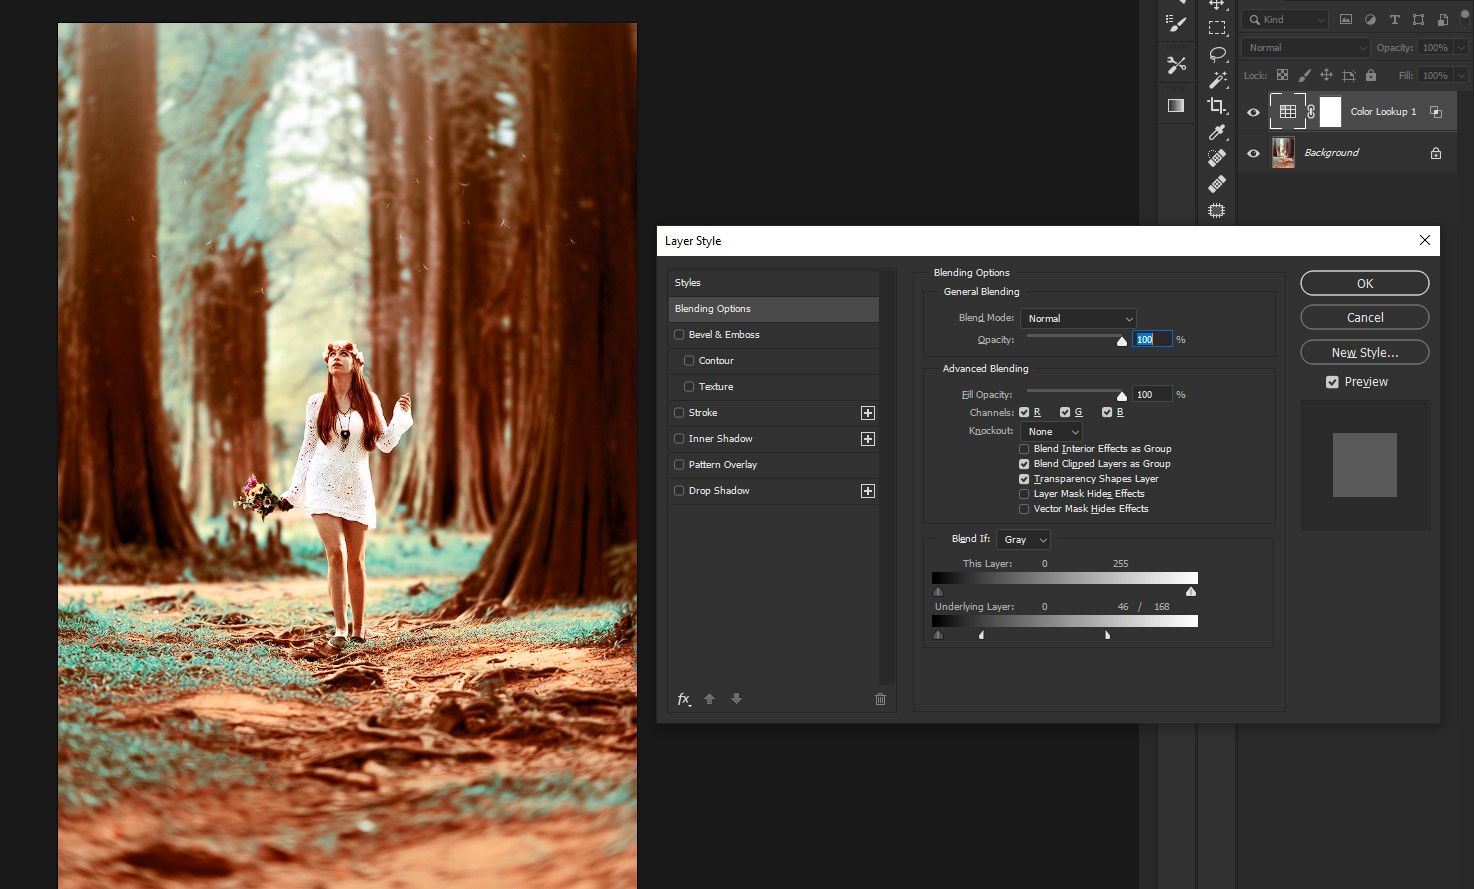Select the Styles entry in the left list
This screenshot has height=889, width=1474.
(x=773, y=283)
